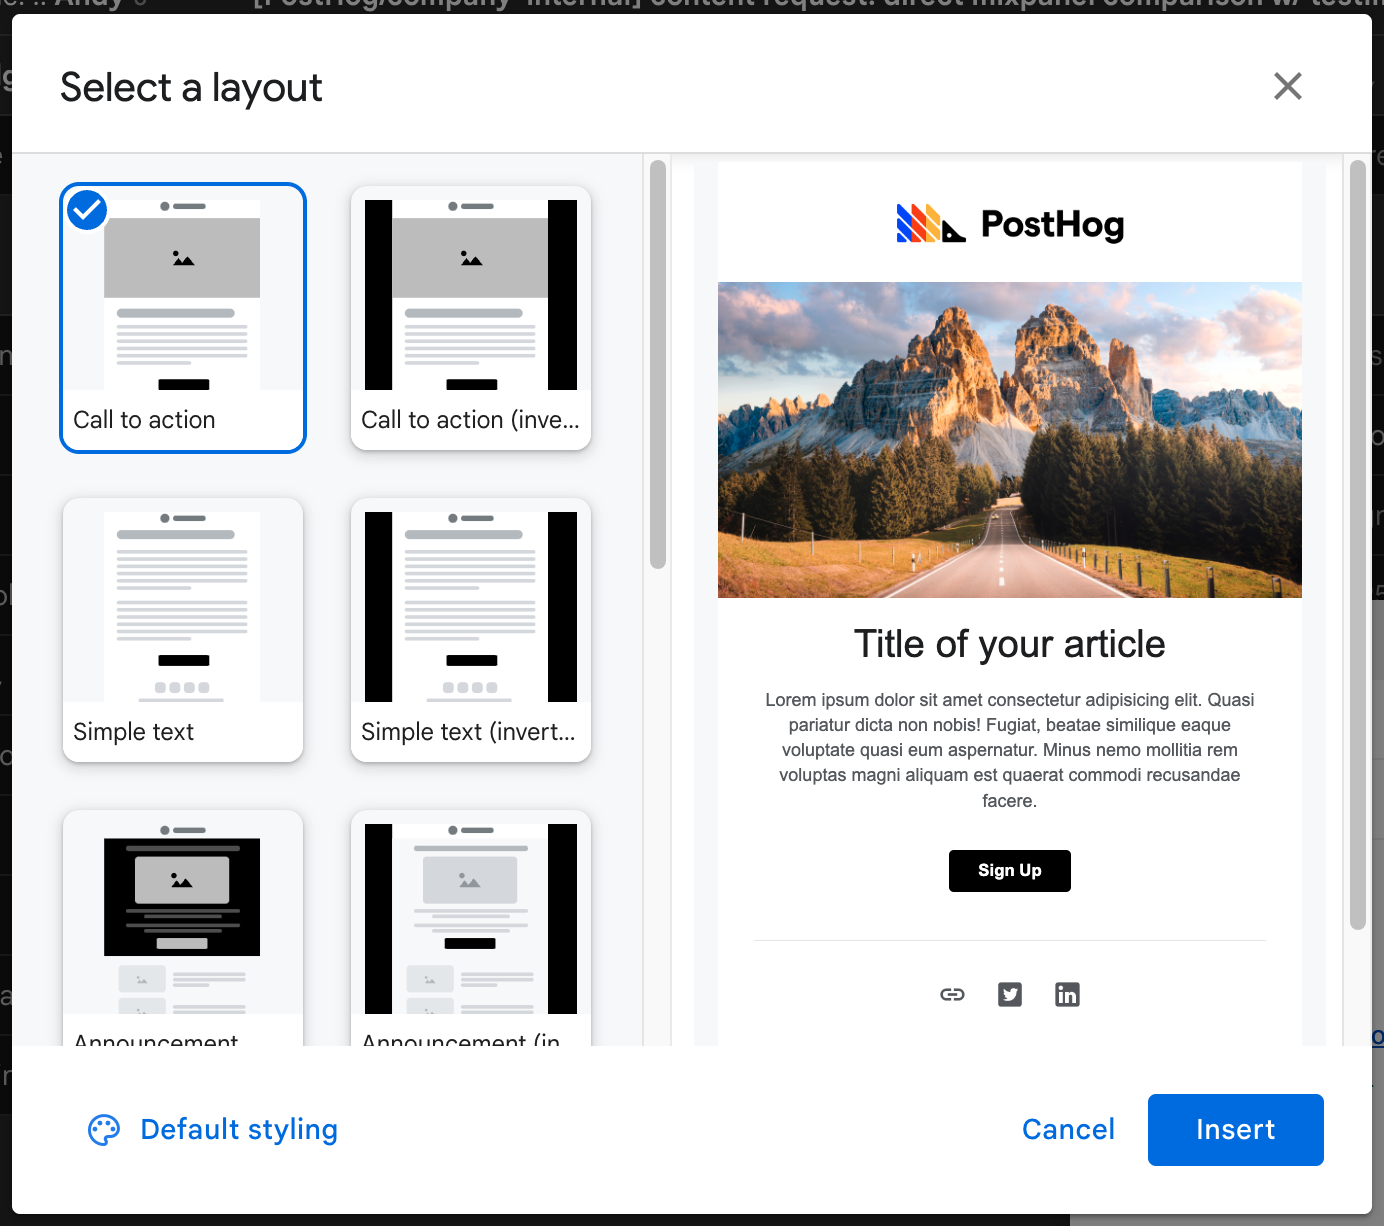Click the mountain road photo in the preview
This screenshot has height=1226, width=1384.
pos(1009,440)
